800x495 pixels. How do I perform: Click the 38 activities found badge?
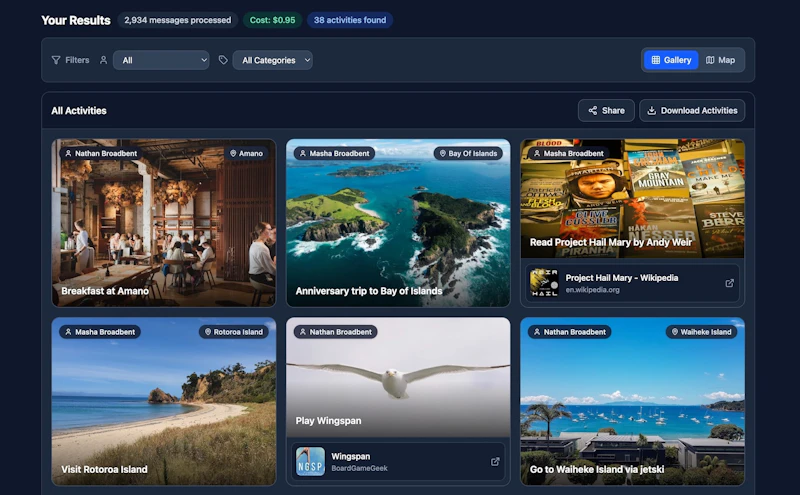350,20
